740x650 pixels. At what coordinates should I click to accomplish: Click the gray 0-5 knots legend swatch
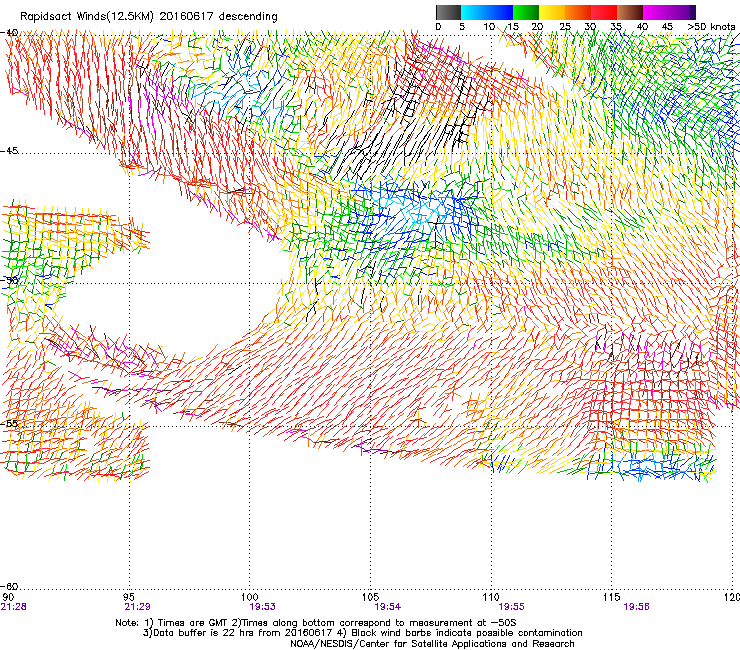click(448, 12)
